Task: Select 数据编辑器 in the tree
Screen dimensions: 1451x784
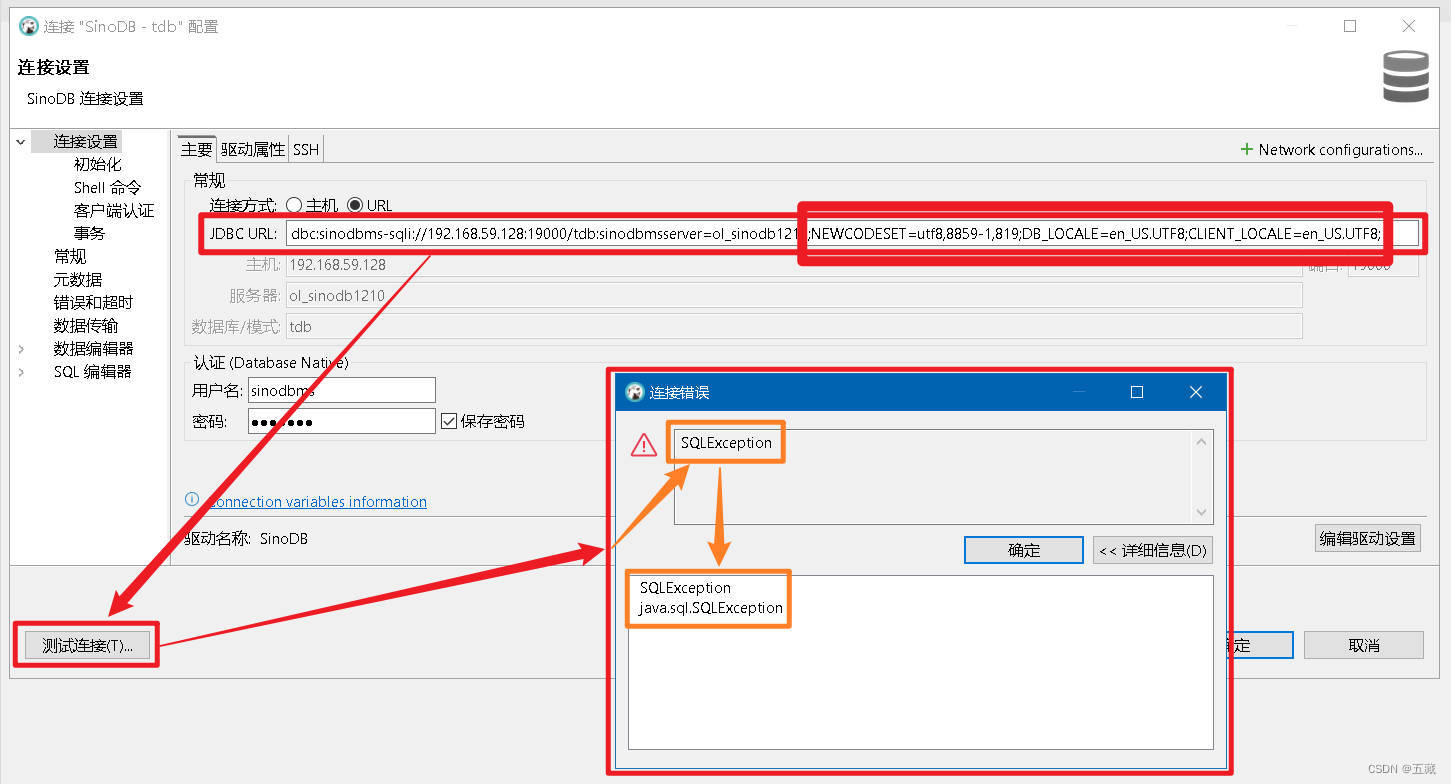Action: (93, 348)
